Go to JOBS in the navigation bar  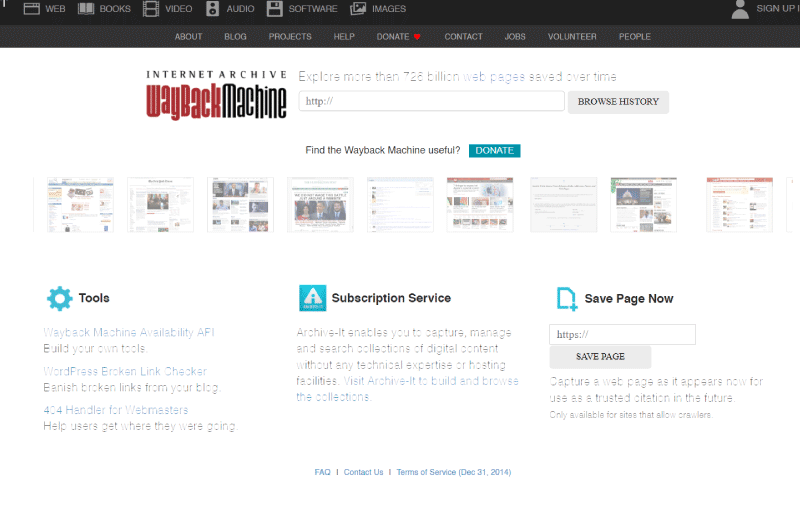click(x=515, y=37)
